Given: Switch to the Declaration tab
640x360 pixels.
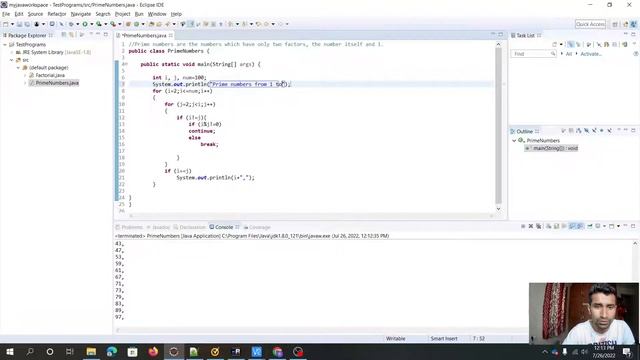Looking at the screenshot, I should coord(189,227).
